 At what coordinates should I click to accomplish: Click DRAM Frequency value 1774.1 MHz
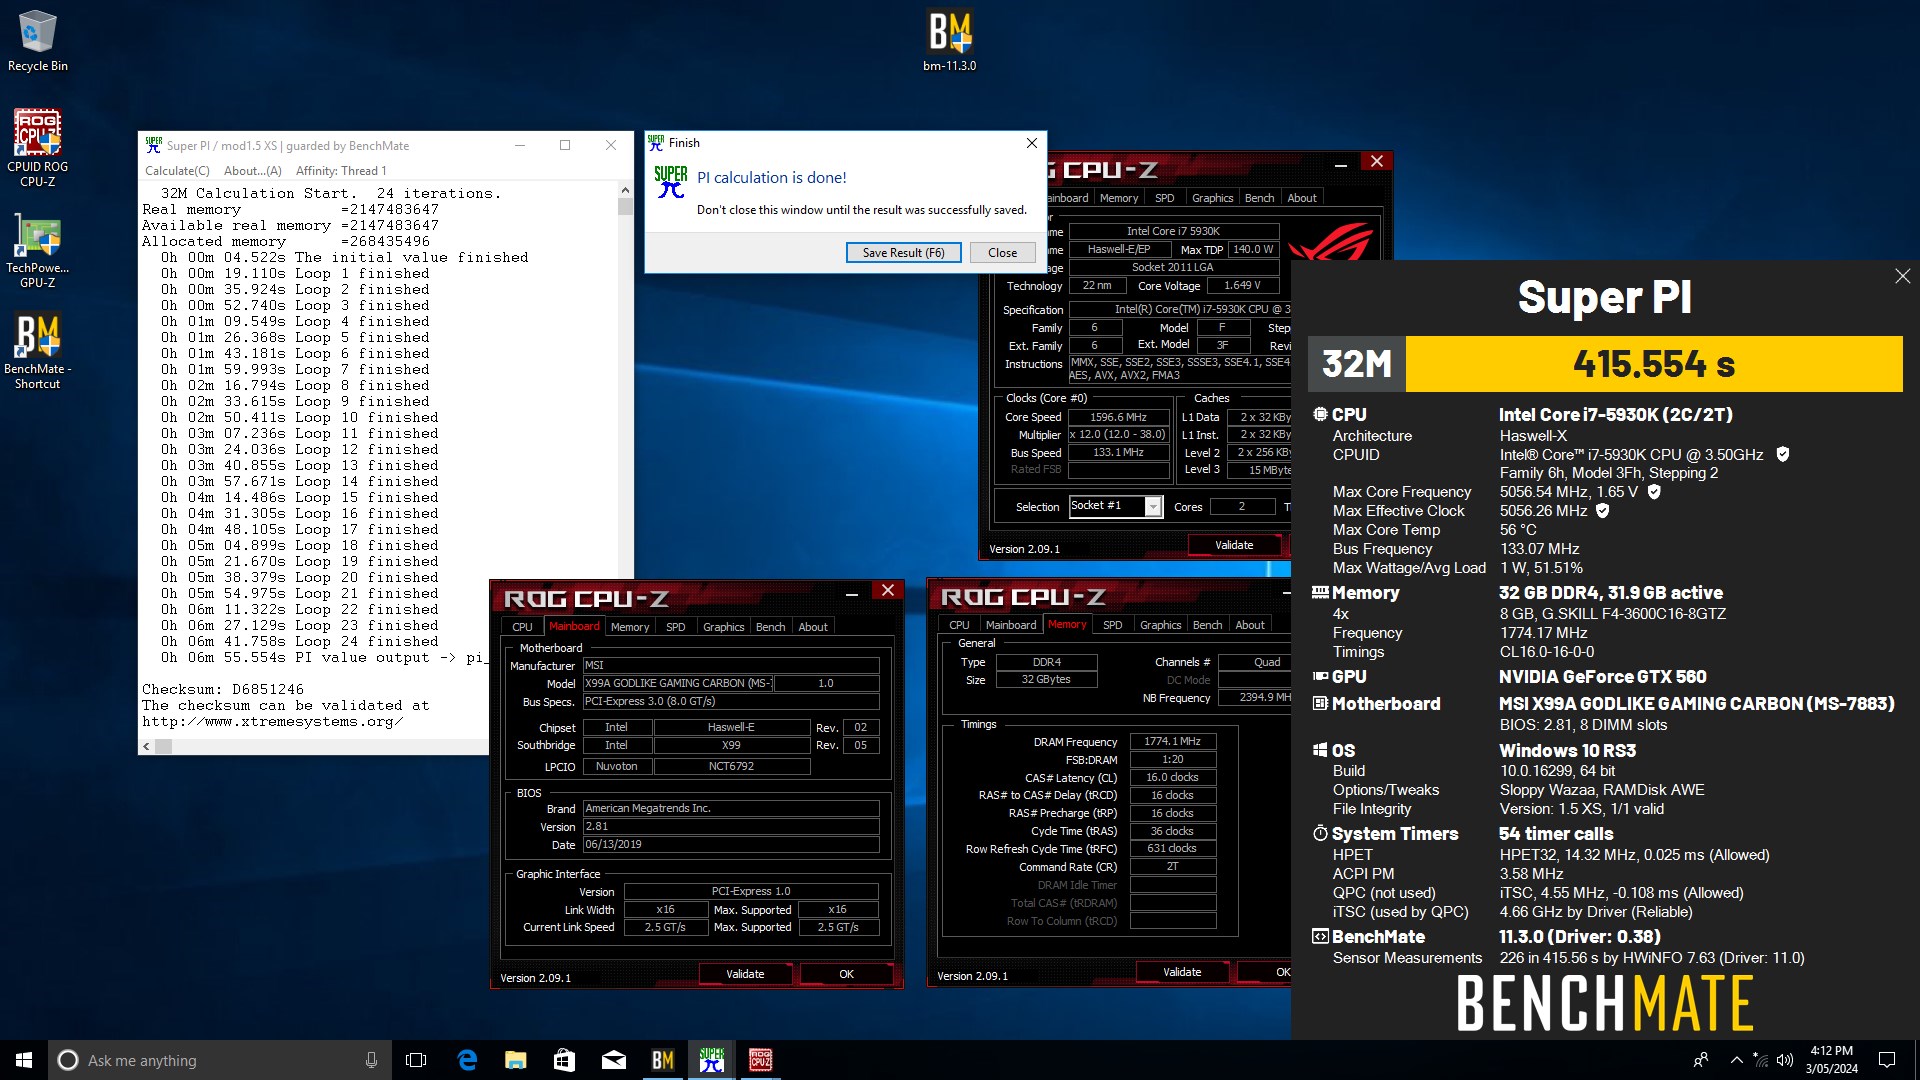tap(1173, 741)
